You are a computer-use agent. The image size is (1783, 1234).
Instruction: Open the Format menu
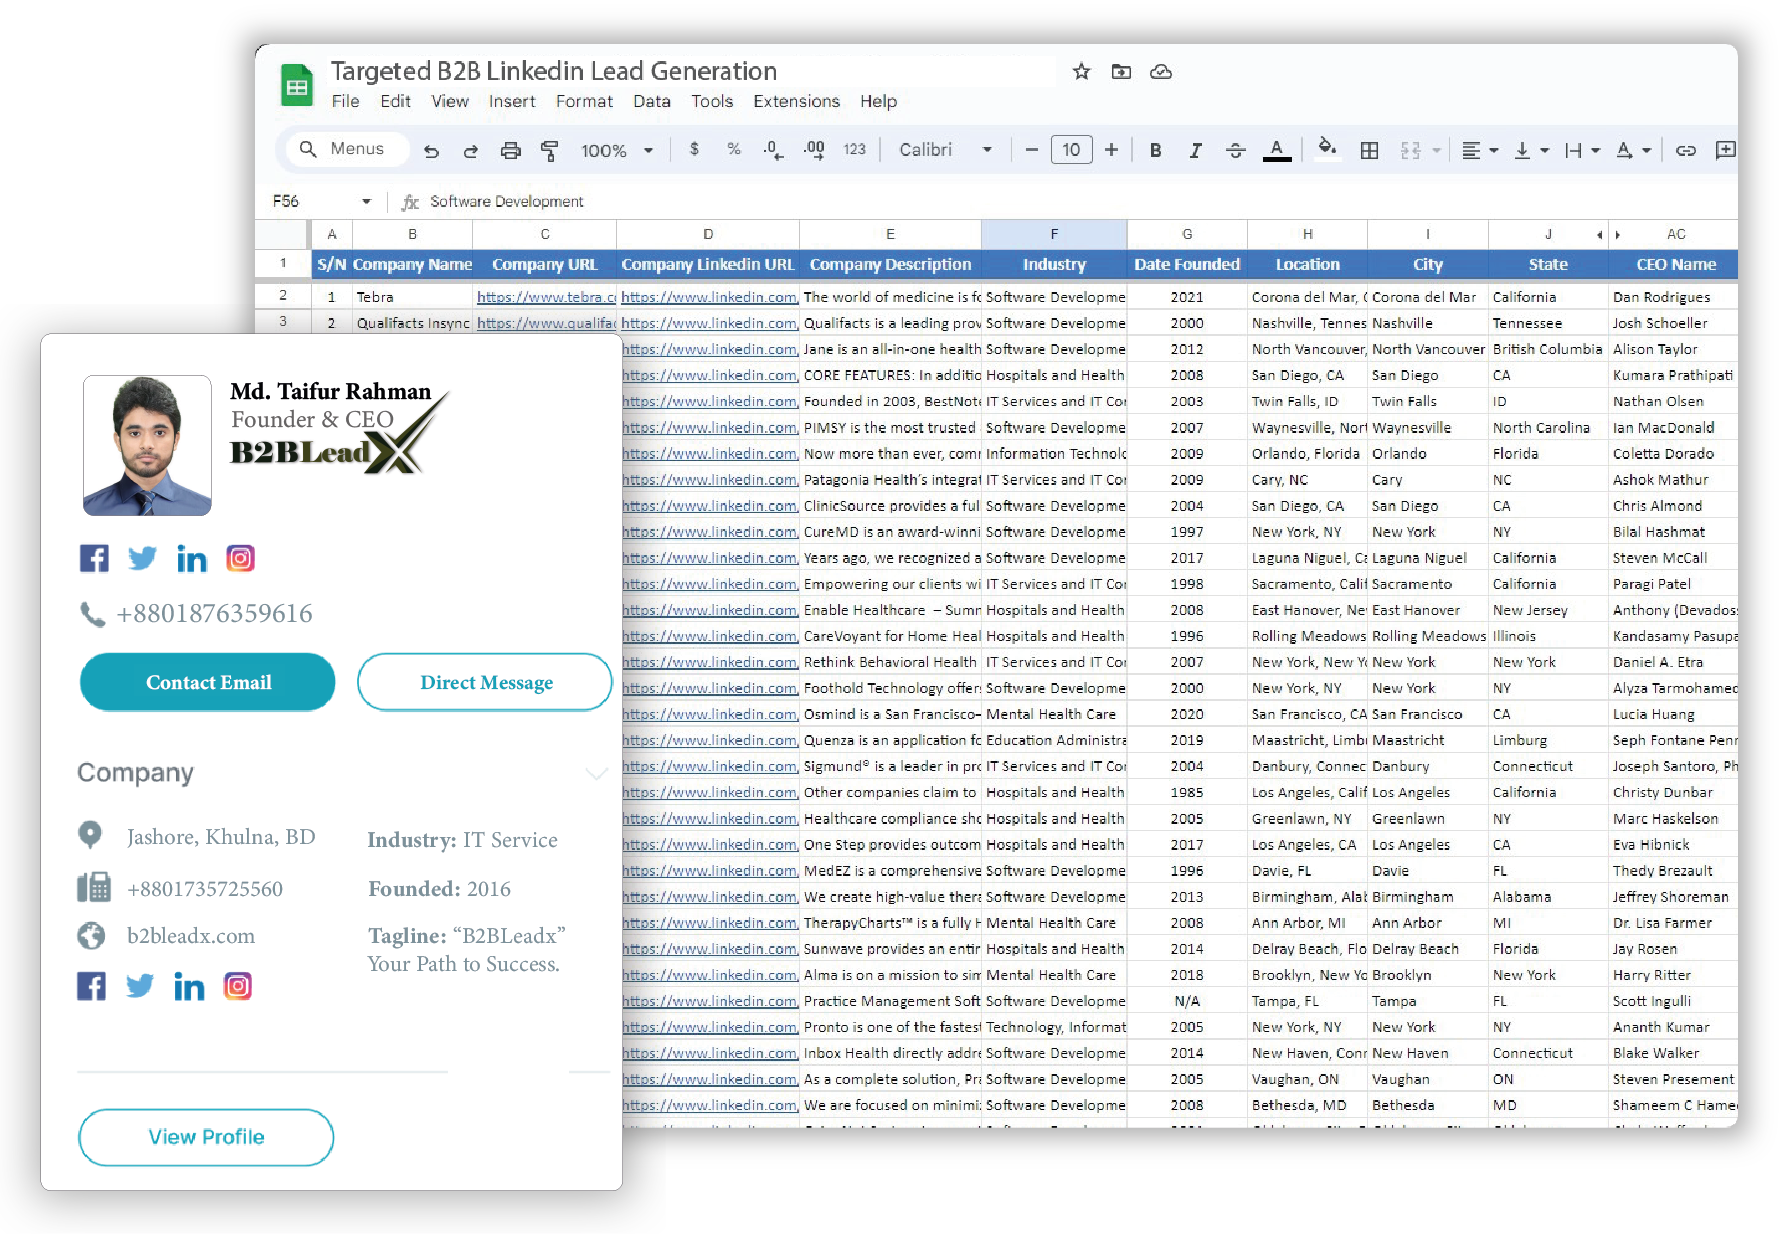(584, 101)
